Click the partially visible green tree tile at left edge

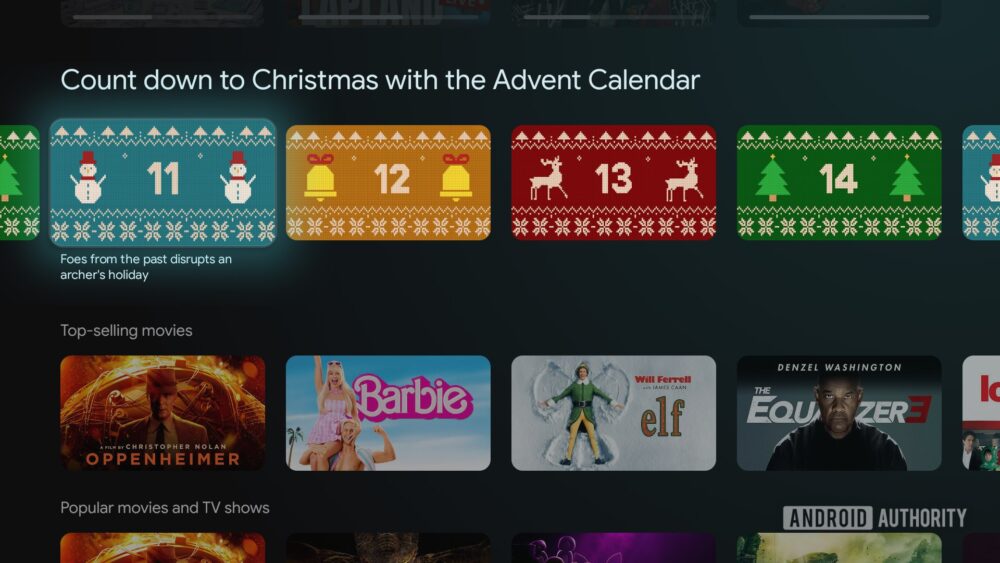click(19, 182)
